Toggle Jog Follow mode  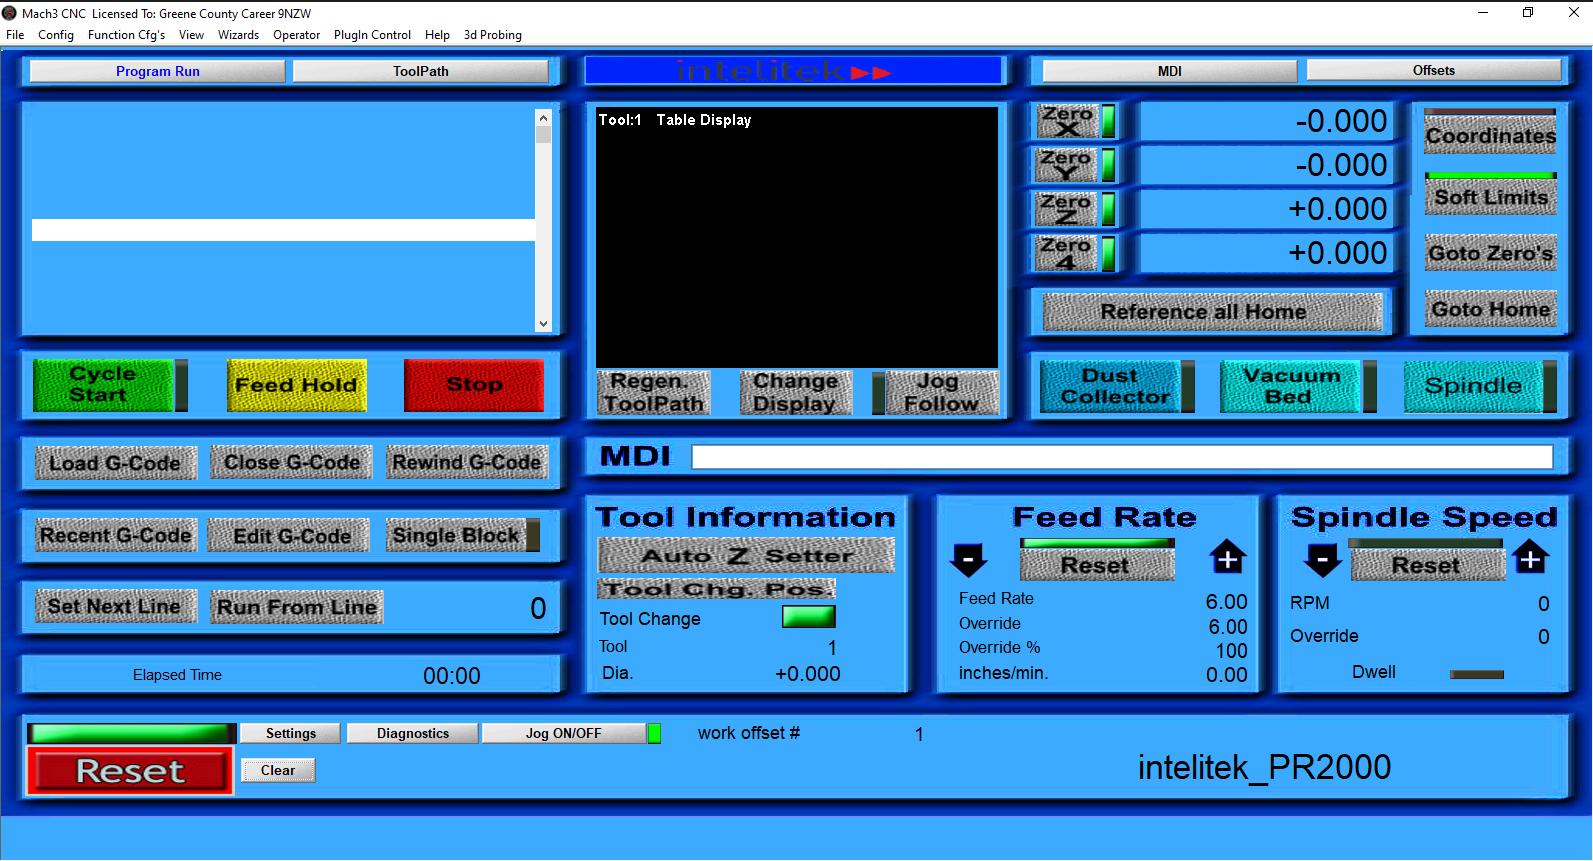click(x=941, y=392)
